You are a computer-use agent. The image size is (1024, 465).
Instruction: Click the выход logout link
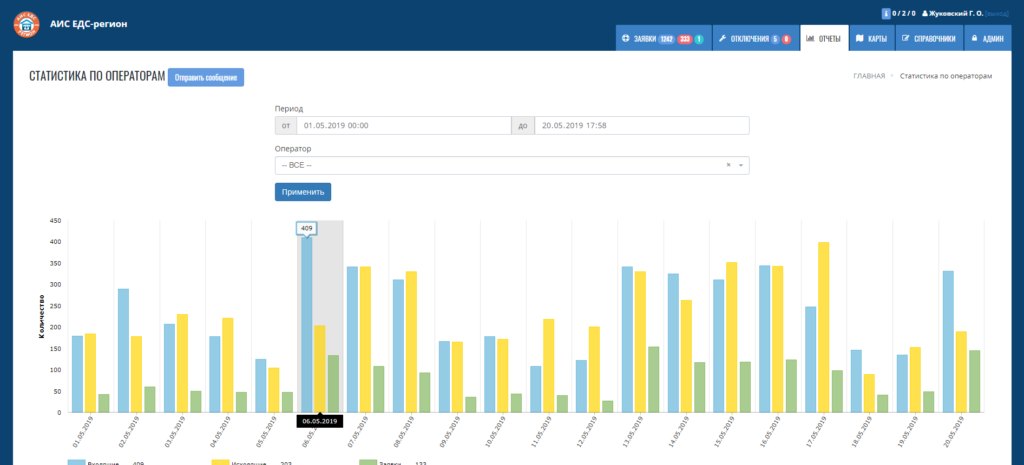pos(997,13)
